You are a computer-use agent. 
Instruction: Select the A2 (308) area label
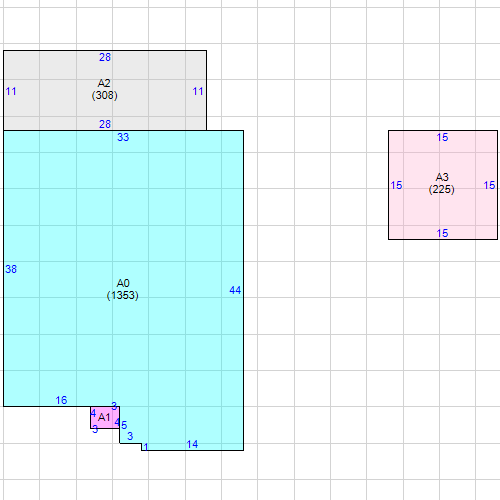[104, 89]
